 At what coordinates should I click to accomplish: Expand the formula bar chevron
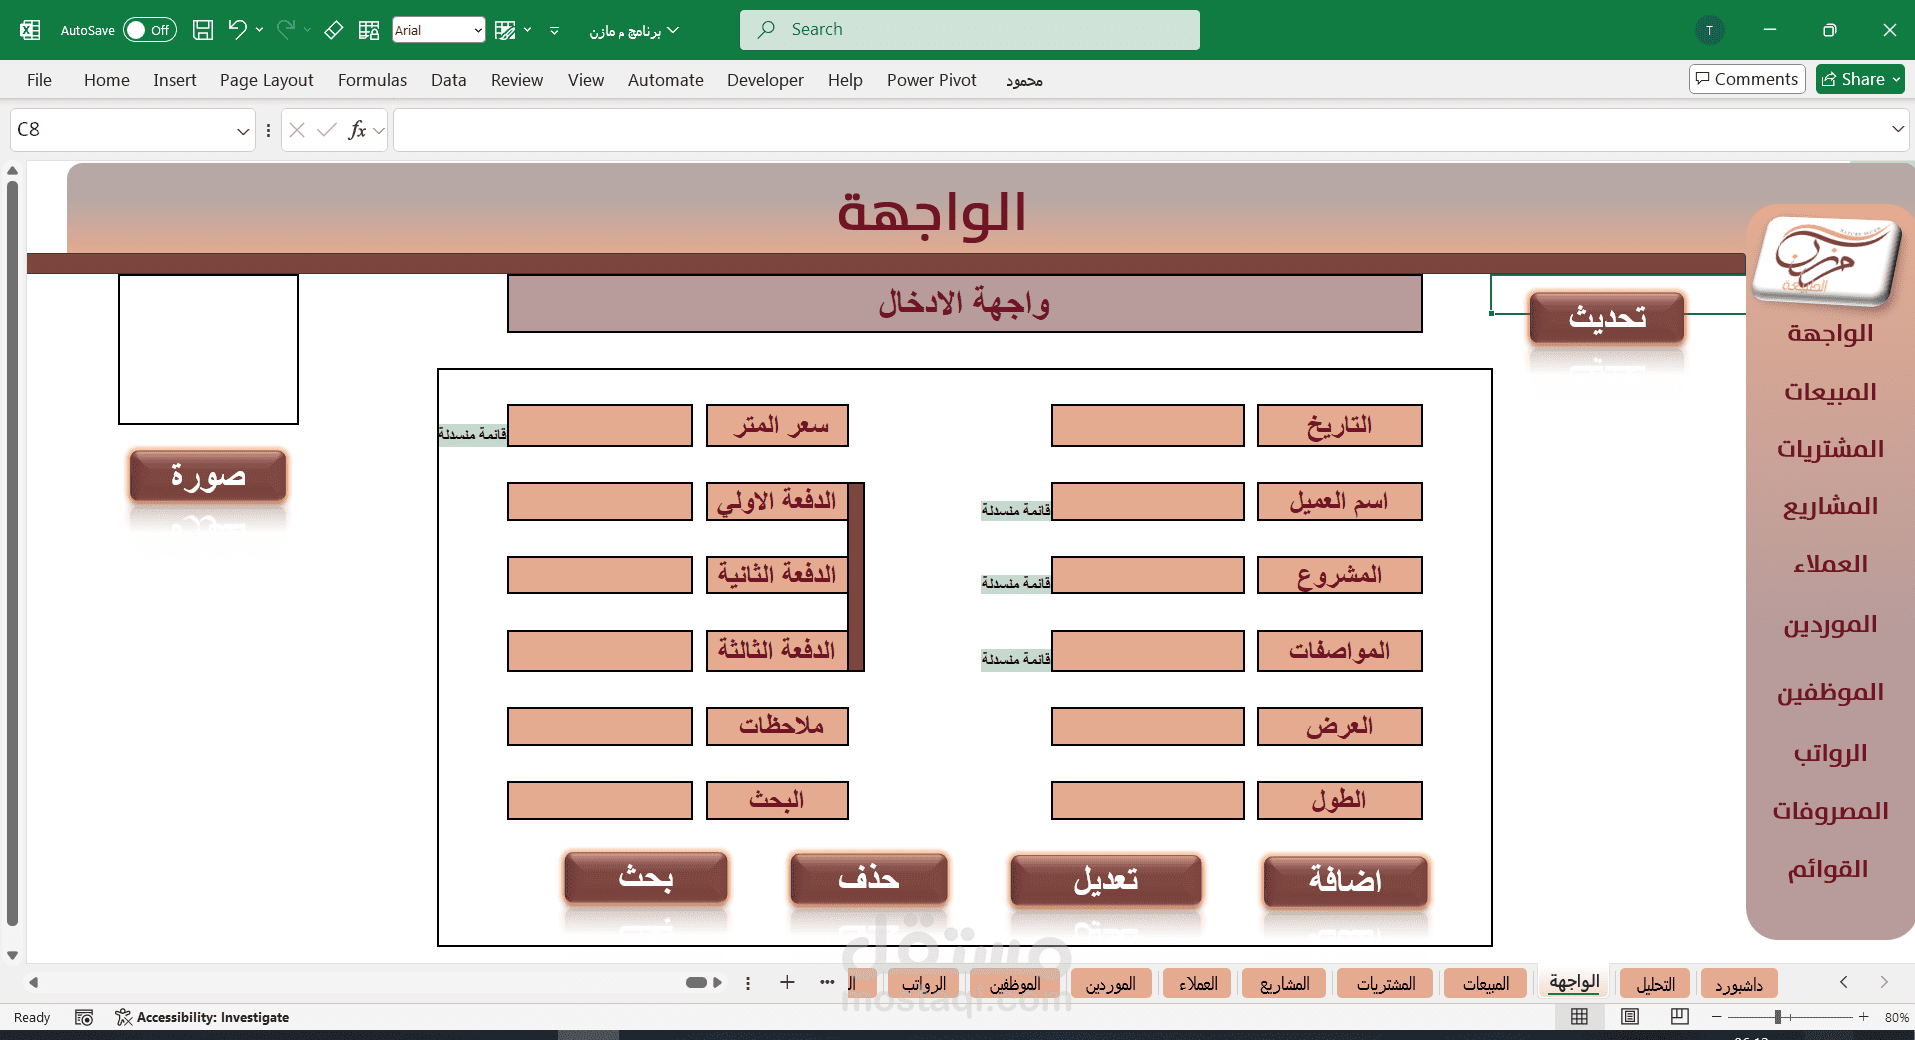1897,129
